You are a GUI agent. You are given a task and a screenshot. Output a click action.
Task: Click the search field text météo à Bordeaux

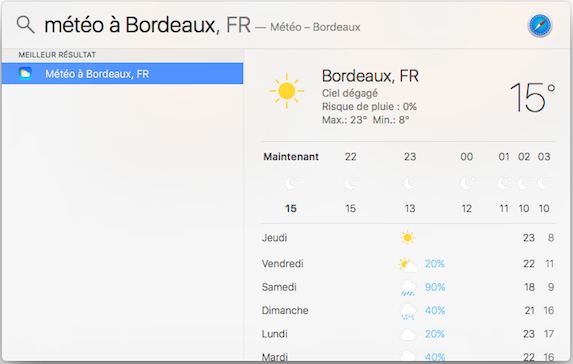tap(132, 25)
